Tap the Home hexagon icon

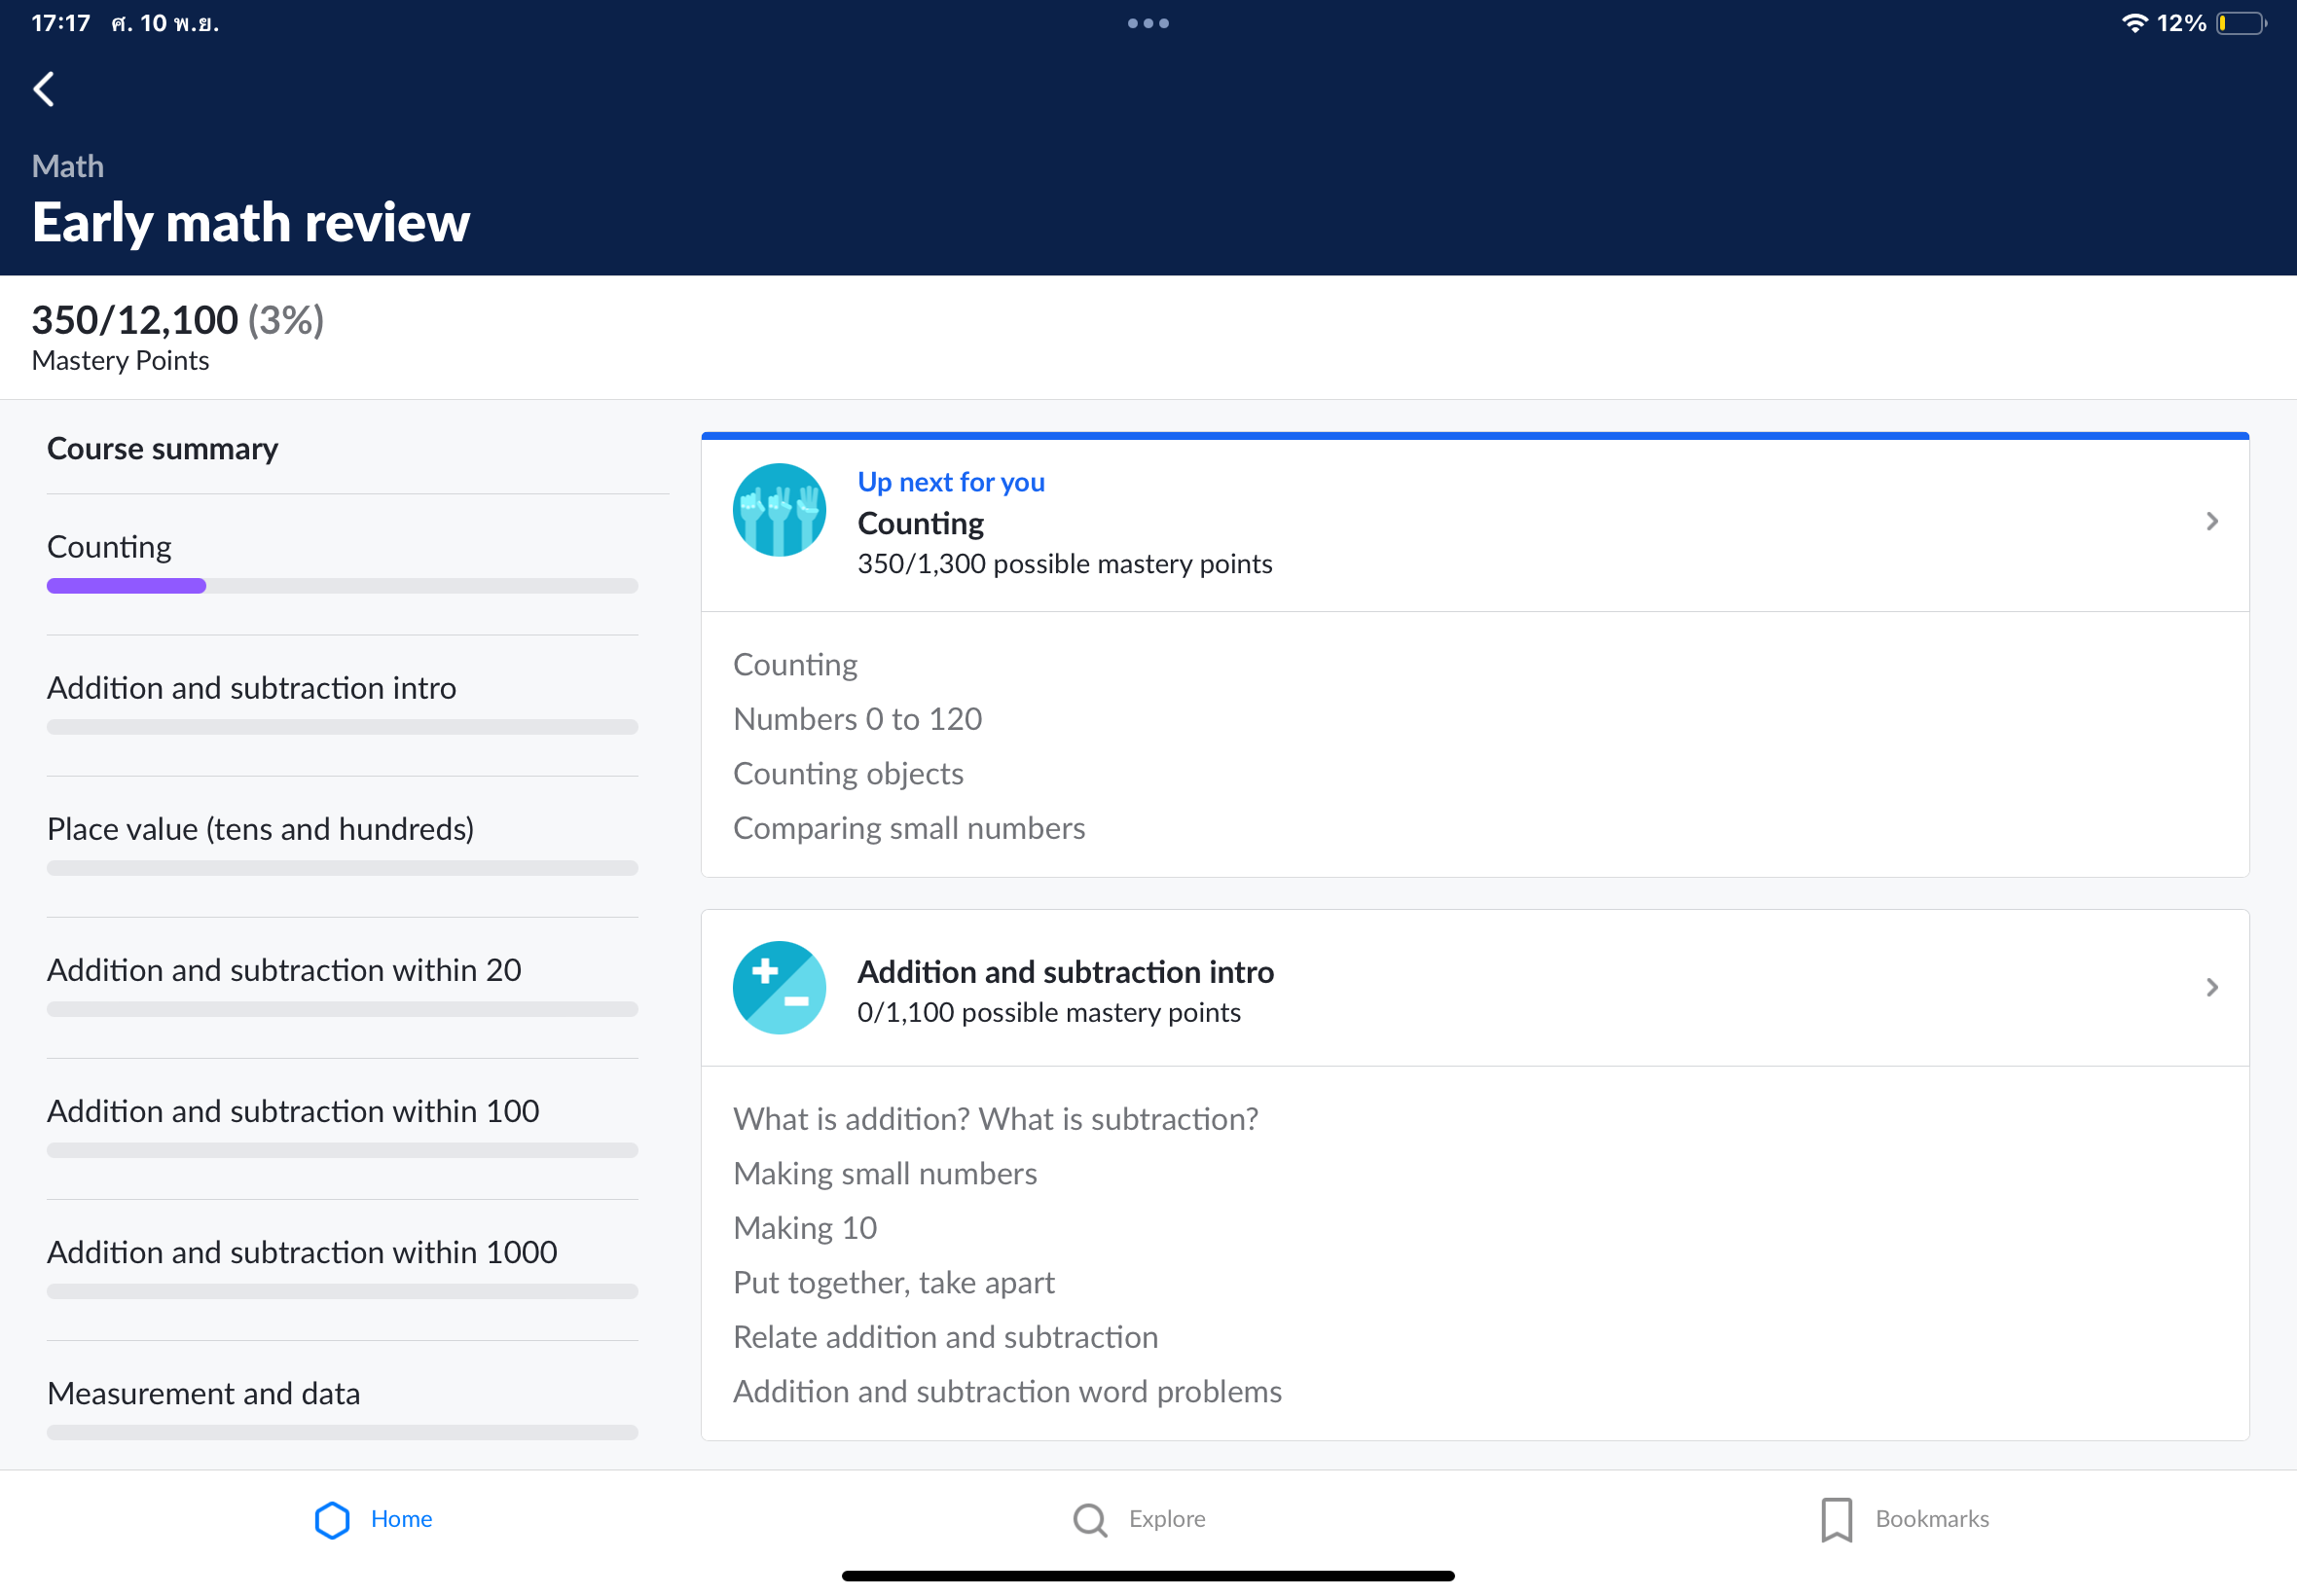pyautogui.click(x=332, y=1519)
